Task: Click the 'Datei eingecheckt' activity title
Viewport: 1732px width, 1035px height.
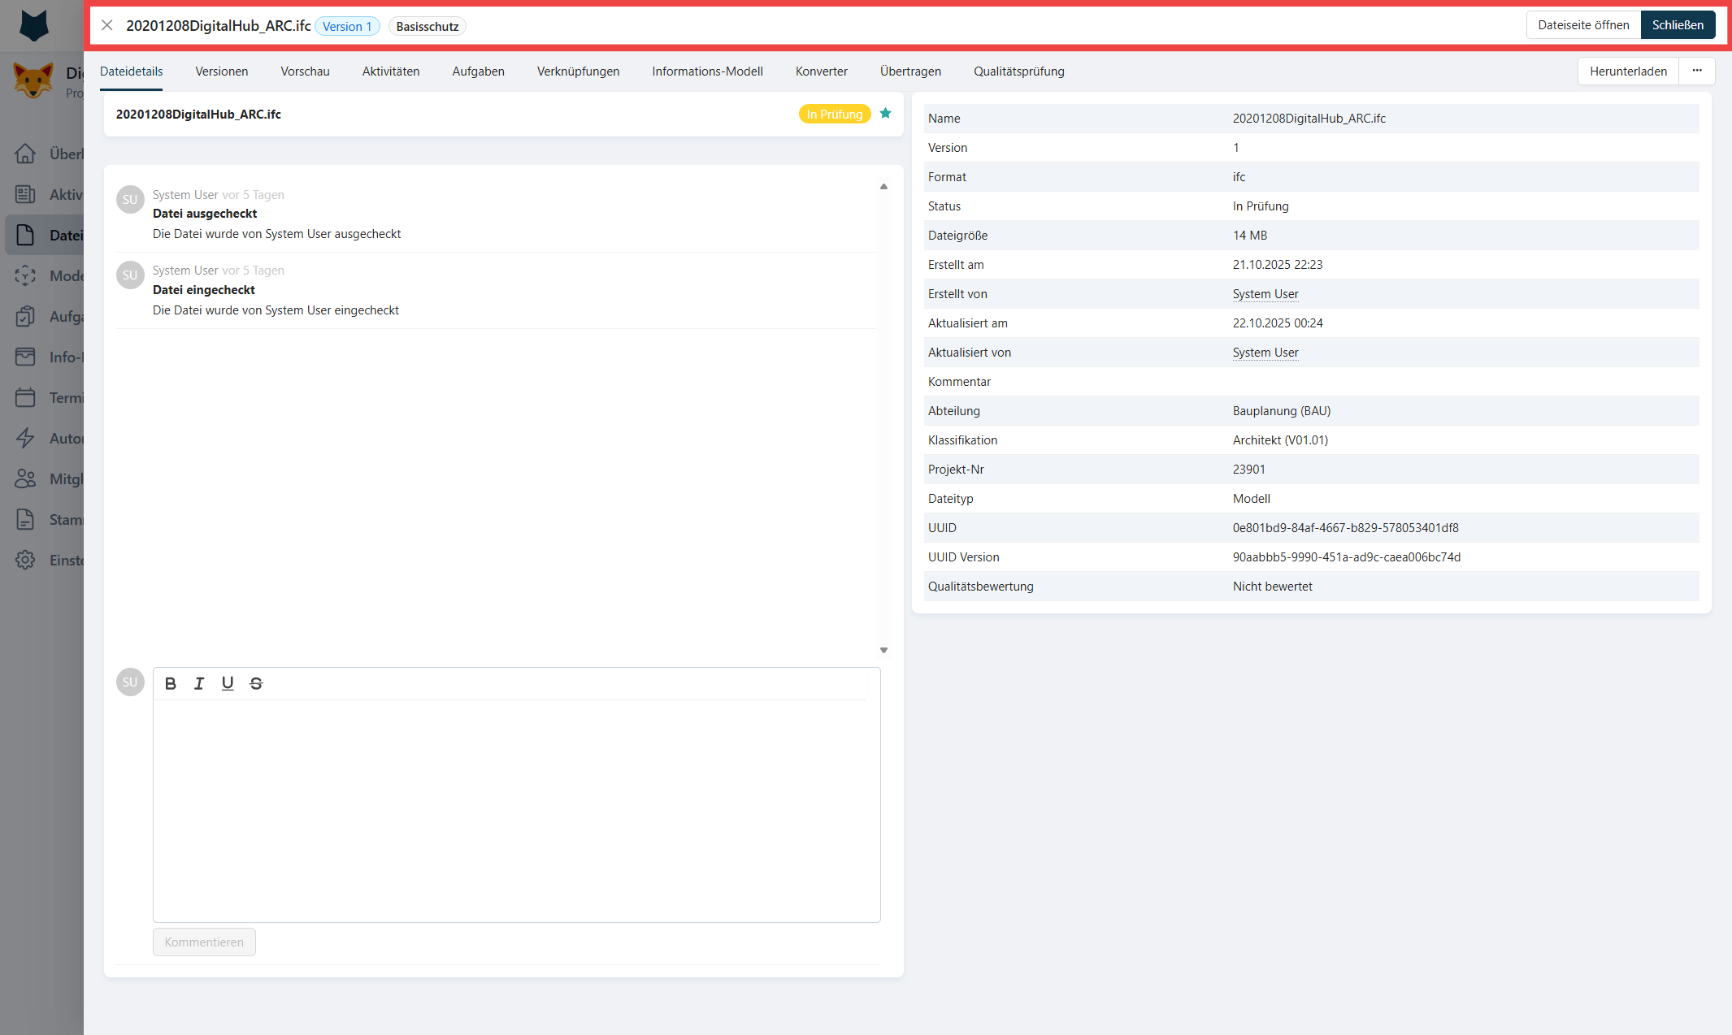Action: 203,290
